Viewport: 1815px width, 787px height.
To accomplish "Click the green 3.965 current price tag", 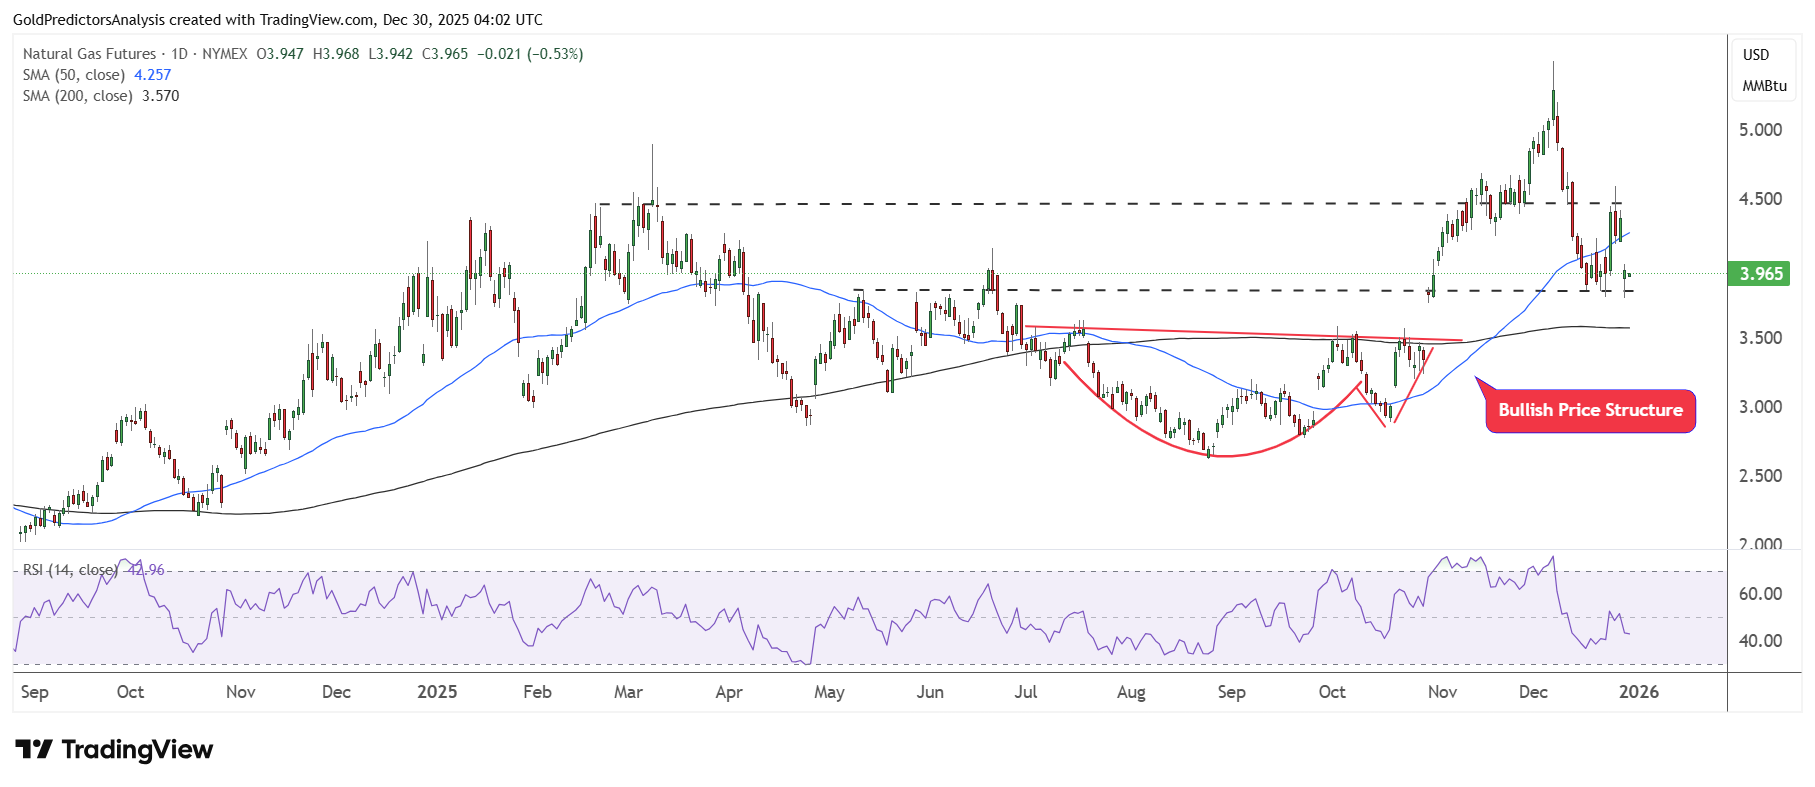I will [1760, 274].
